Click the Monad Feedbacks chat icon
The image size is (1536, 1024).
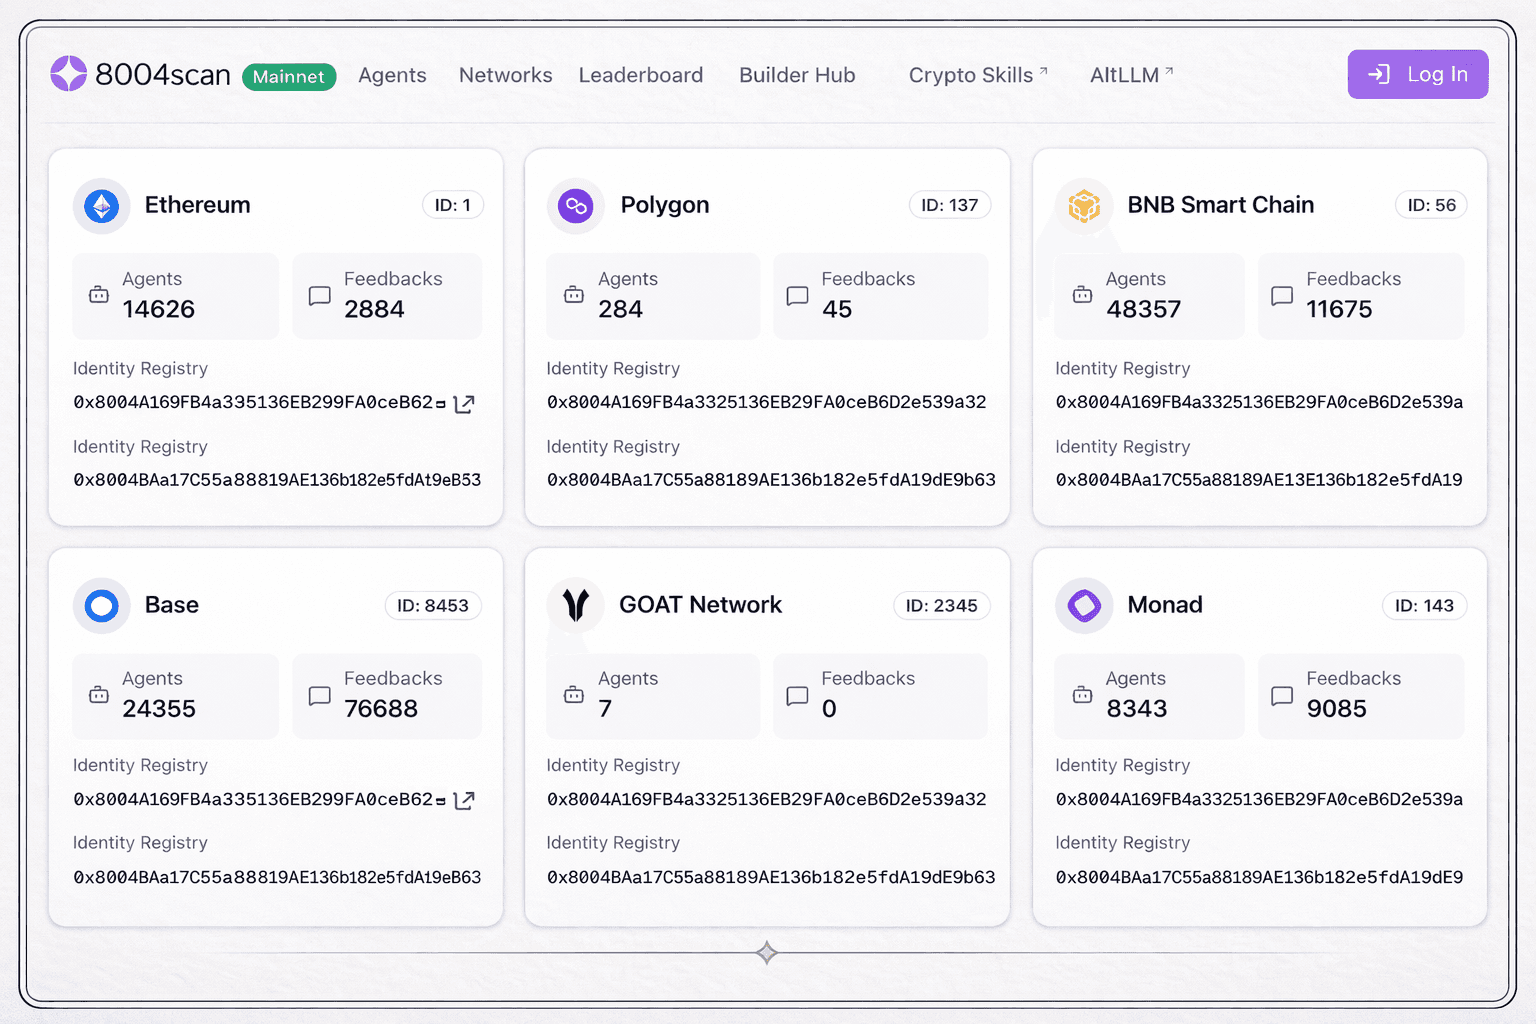1282,696
